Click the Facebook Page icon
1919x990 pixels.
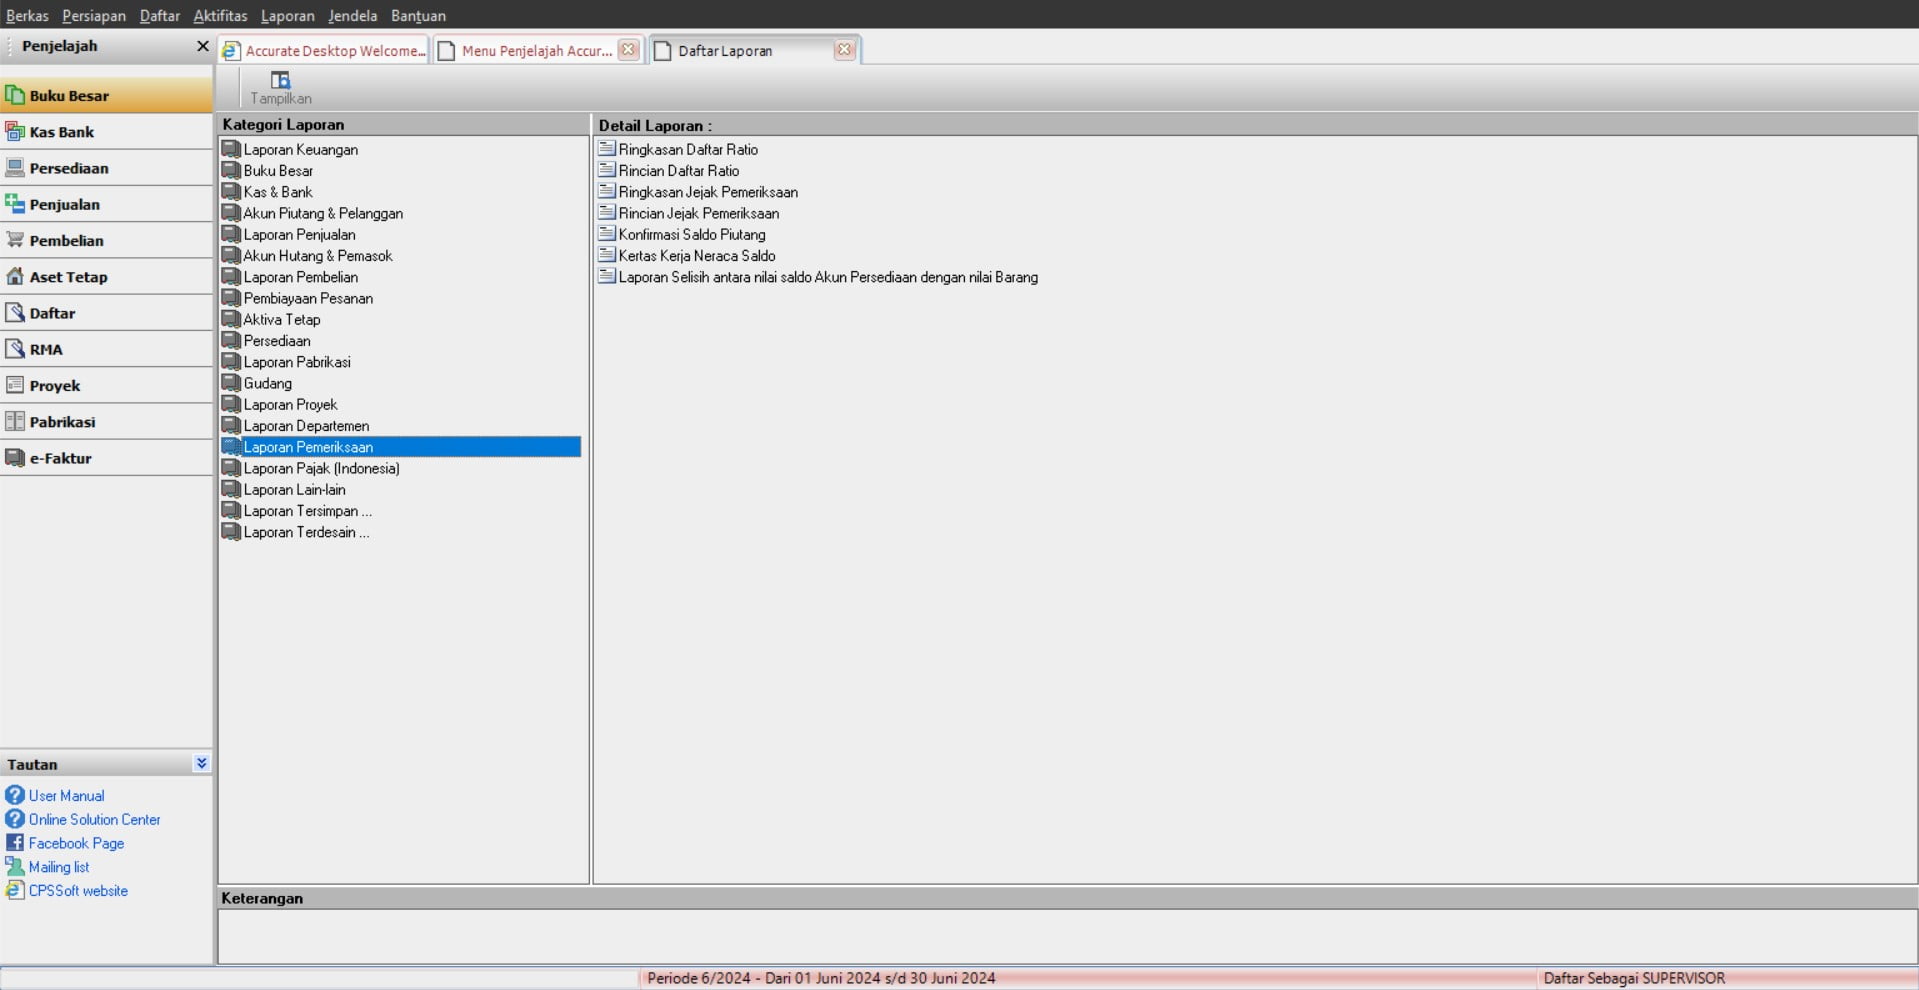click(x=15, y=843)
